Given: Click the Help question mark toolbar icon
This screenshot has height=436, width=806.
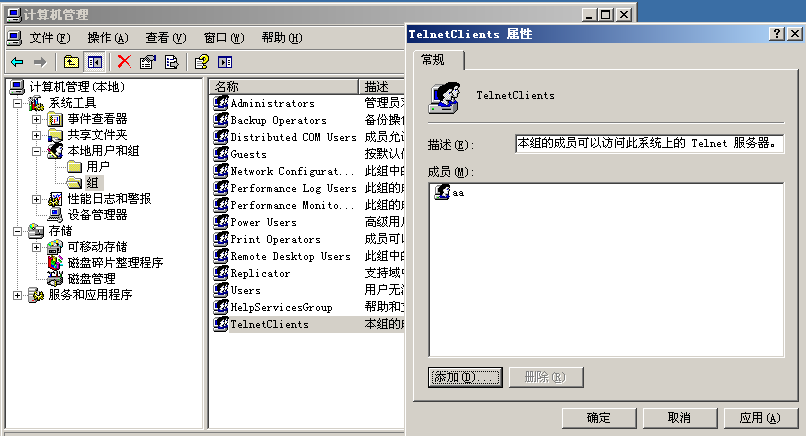Looking at the screenshot, I should 202,62.
